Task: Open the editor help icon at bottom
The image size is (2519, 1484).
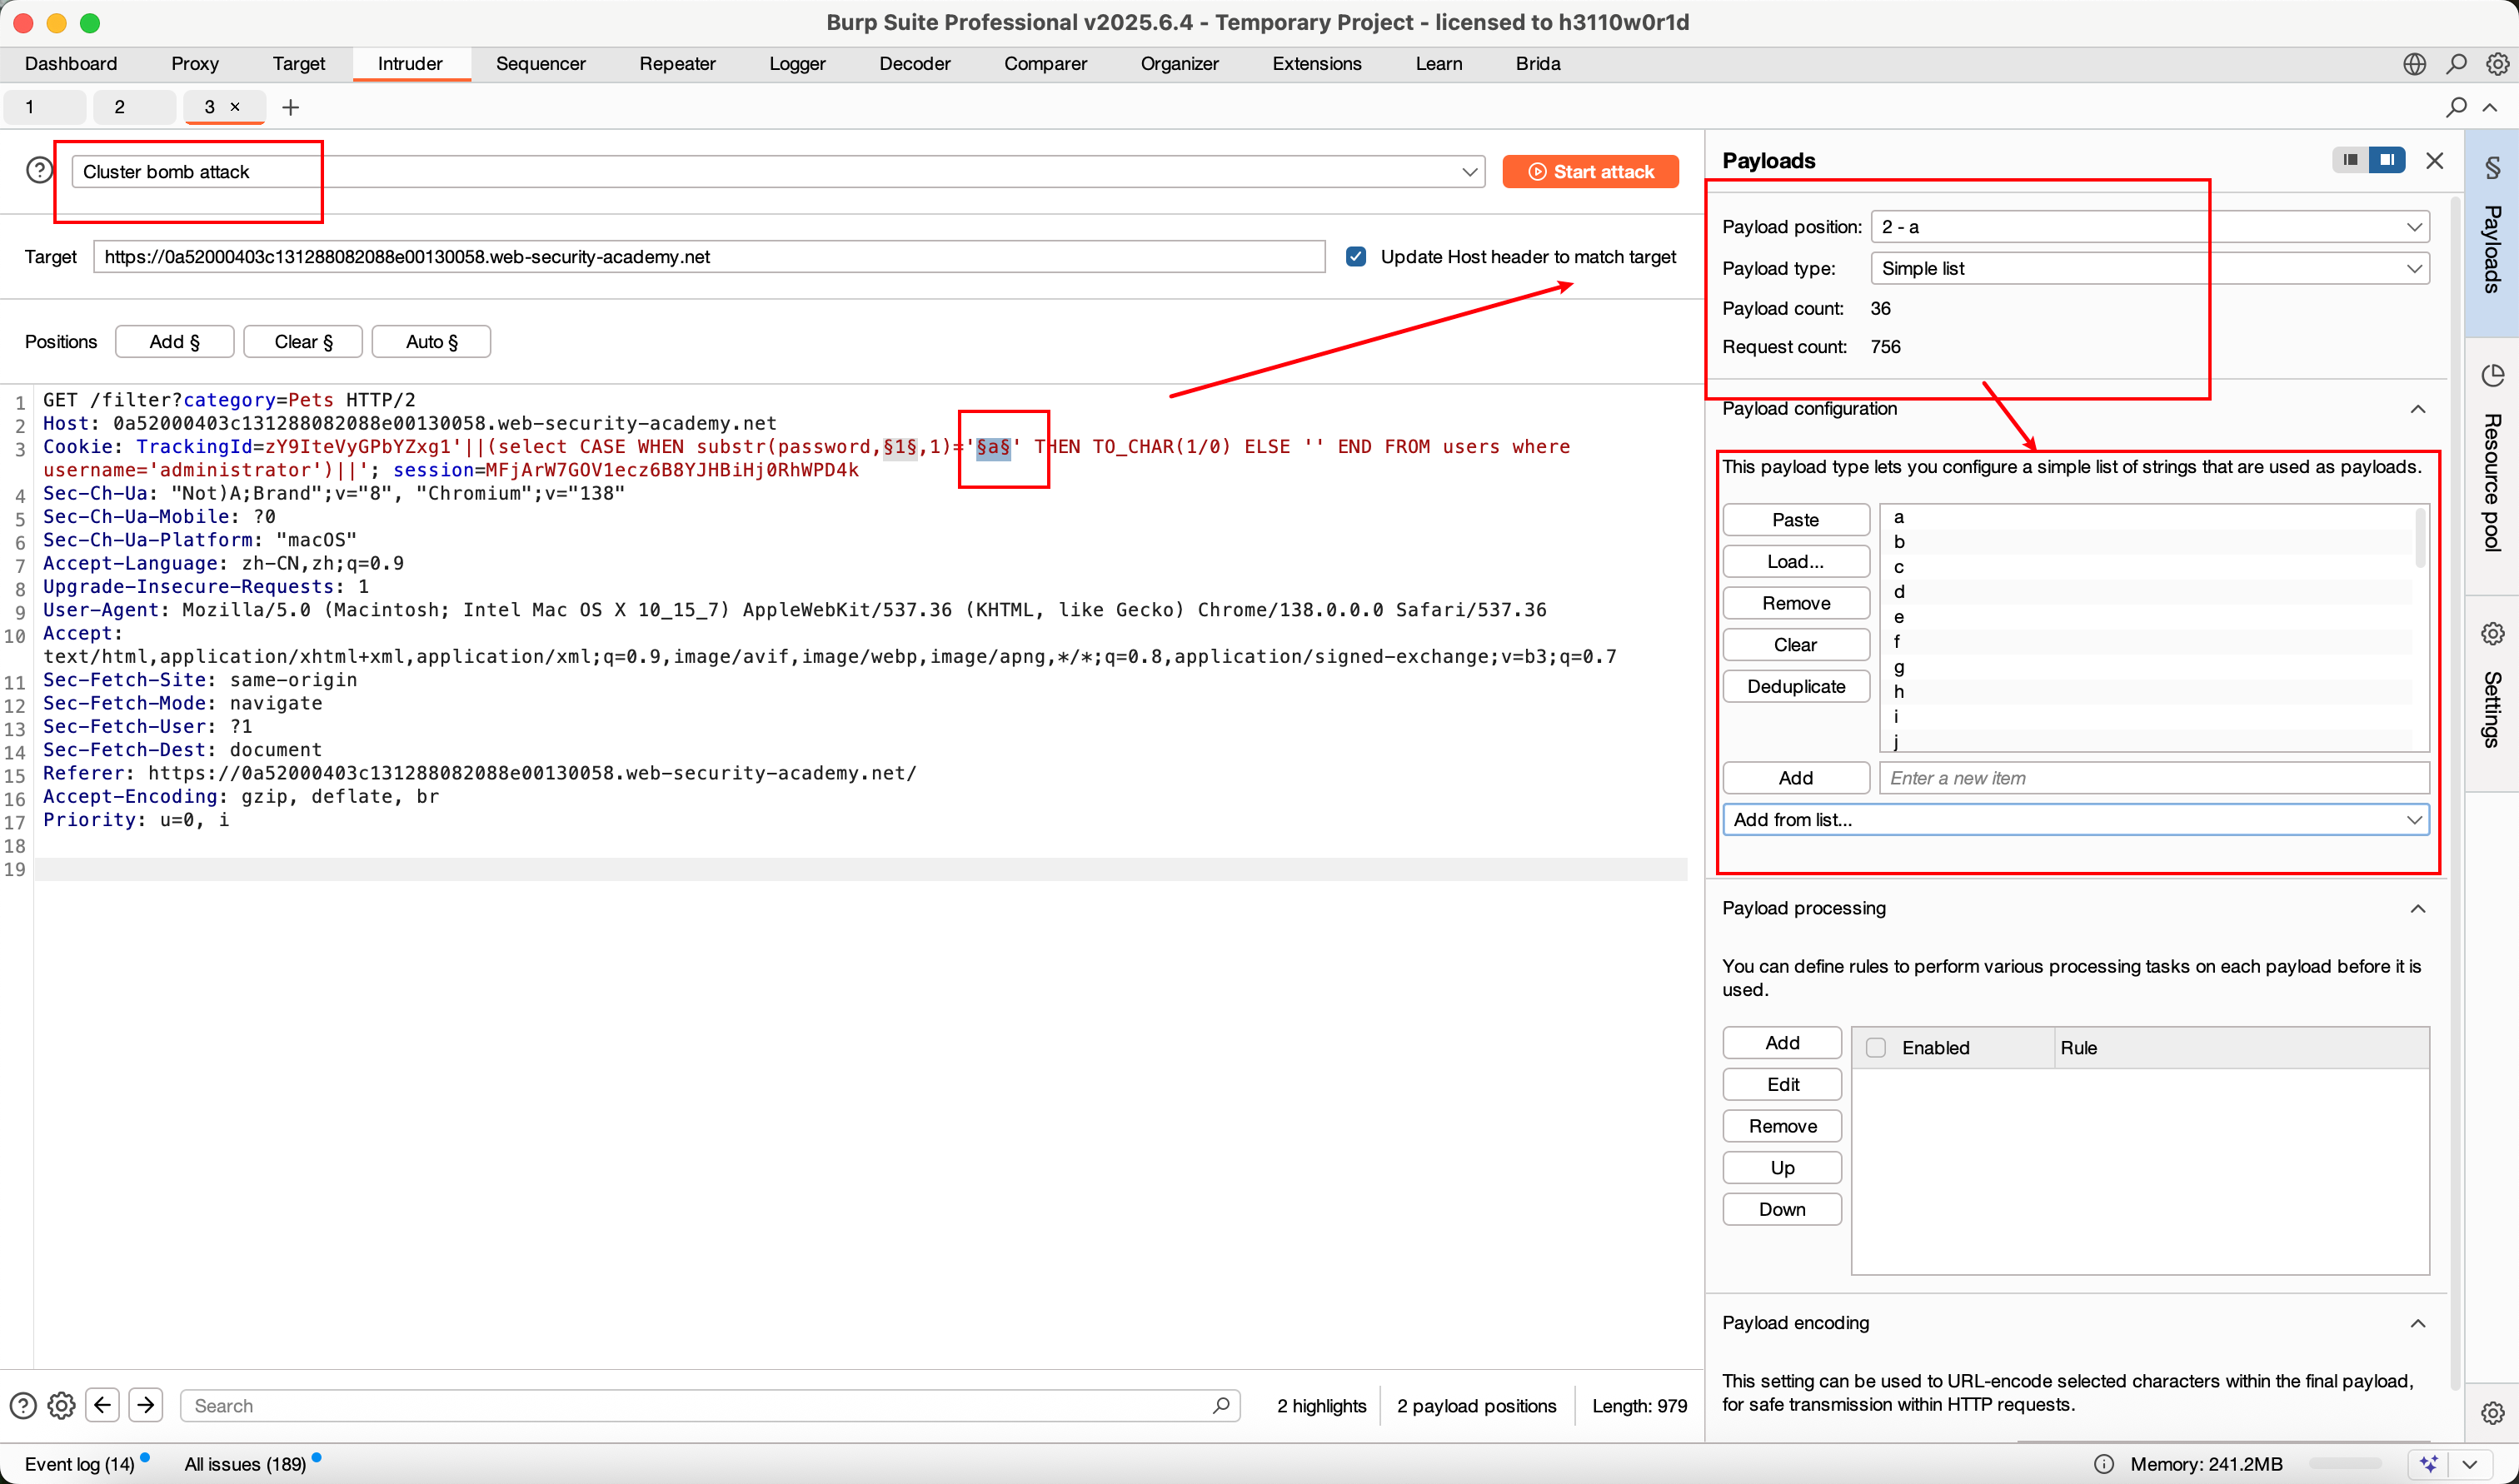Action: click(x=23, y=1405)
